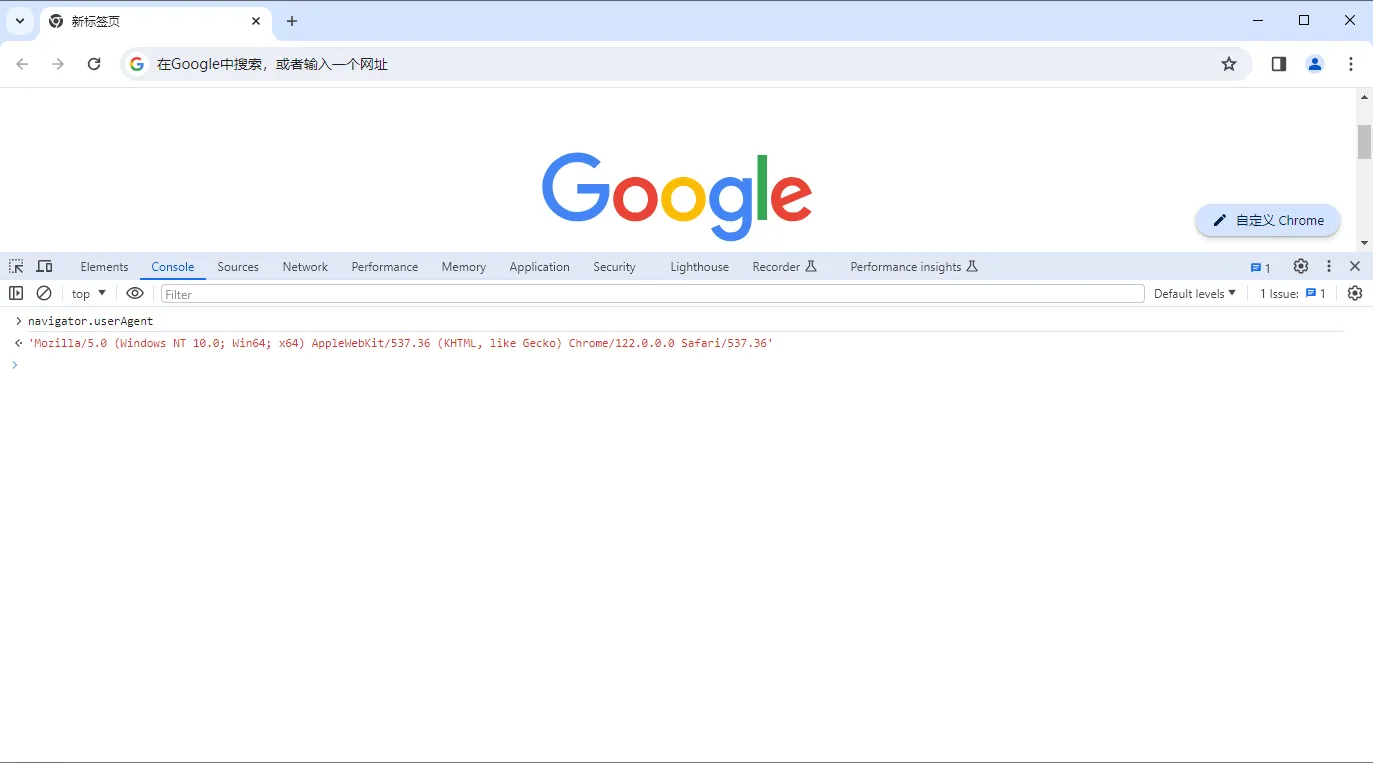Click the inspect element picker icon
Screen dimensions: 1373x763
click(x=16, y=266)
